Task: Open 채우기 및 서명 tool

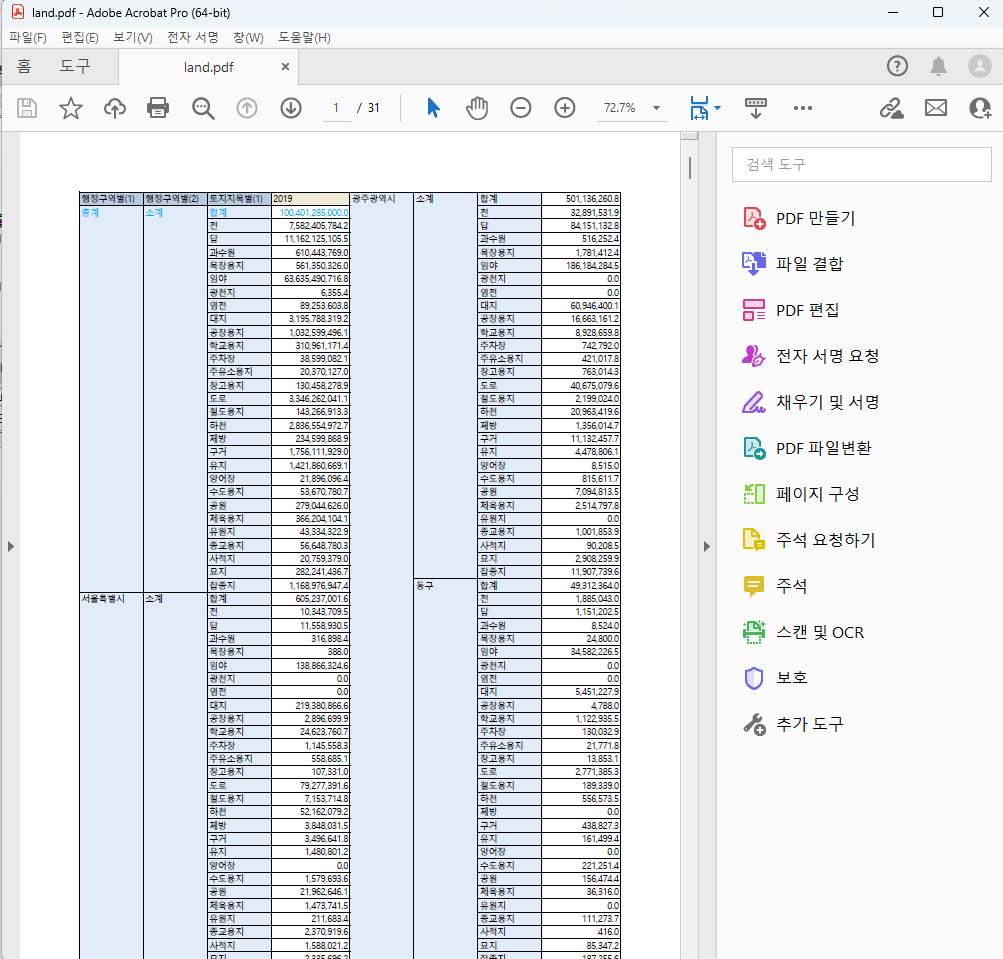Action: [x=811, y=402]
